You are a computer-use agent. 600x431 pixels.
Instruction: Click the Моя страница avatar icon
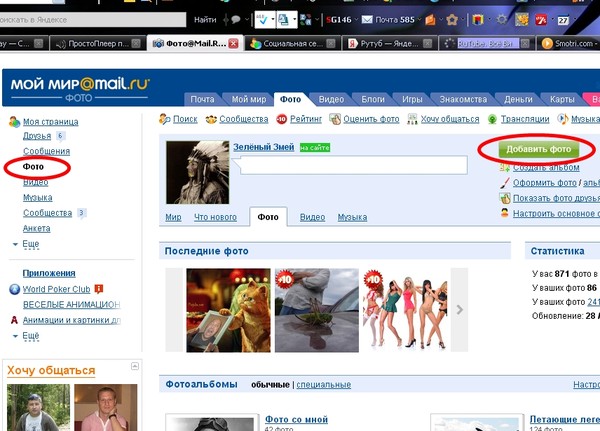tap(14, 122)
